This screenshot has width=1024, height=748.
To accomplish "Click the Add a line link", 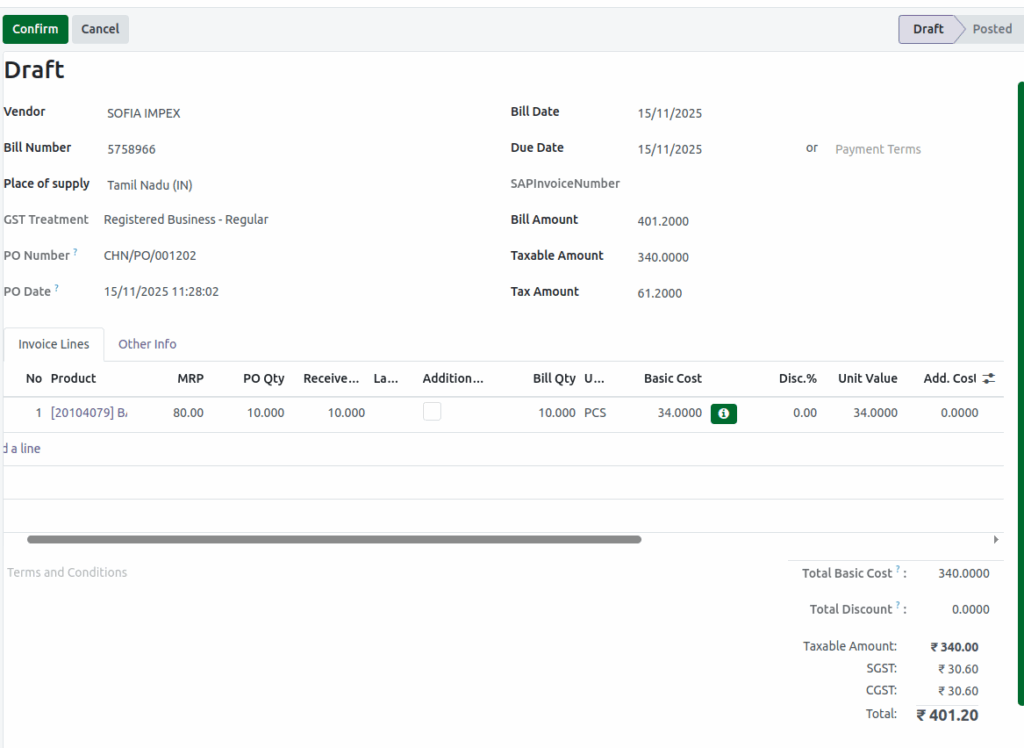I will tap(22, 449).
